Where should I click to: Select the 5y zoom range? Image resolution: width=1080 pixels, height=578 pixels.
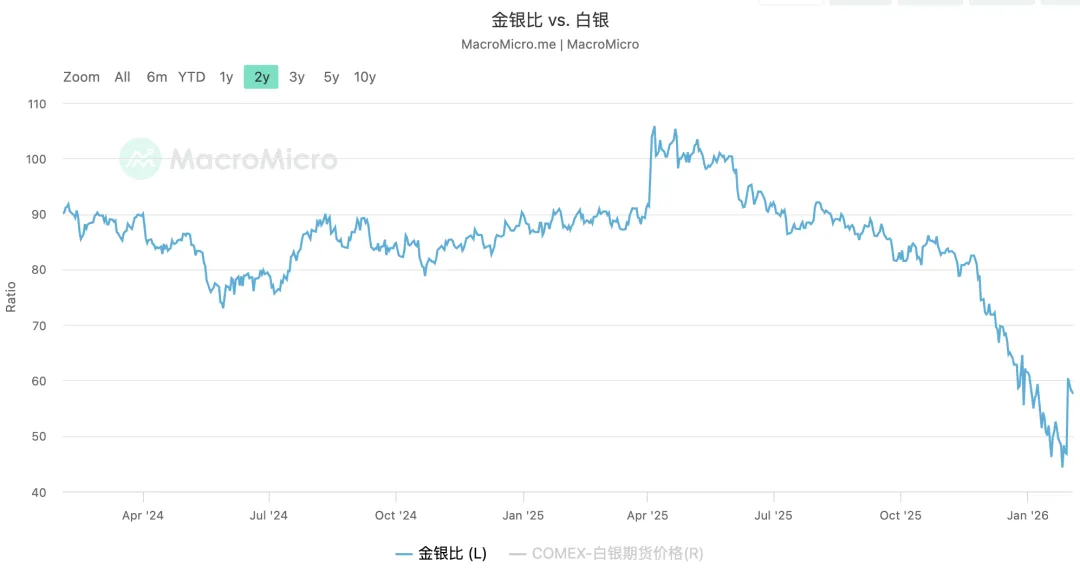(x=331, y=77)
